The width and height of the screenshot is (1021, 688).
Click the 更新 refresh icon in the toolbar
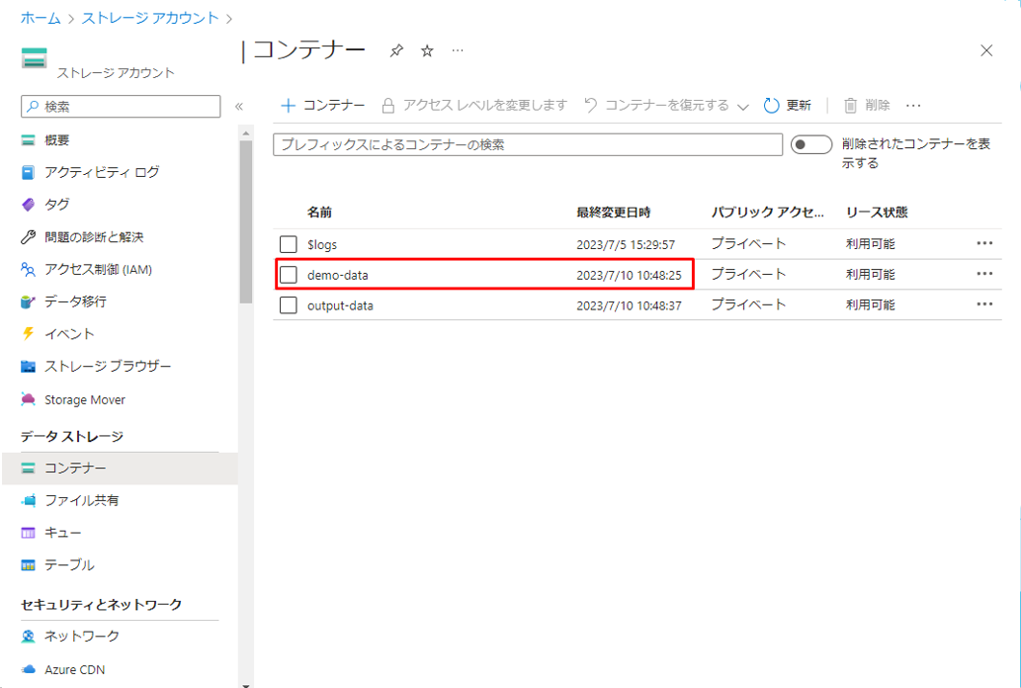click(x=771, y=105)
